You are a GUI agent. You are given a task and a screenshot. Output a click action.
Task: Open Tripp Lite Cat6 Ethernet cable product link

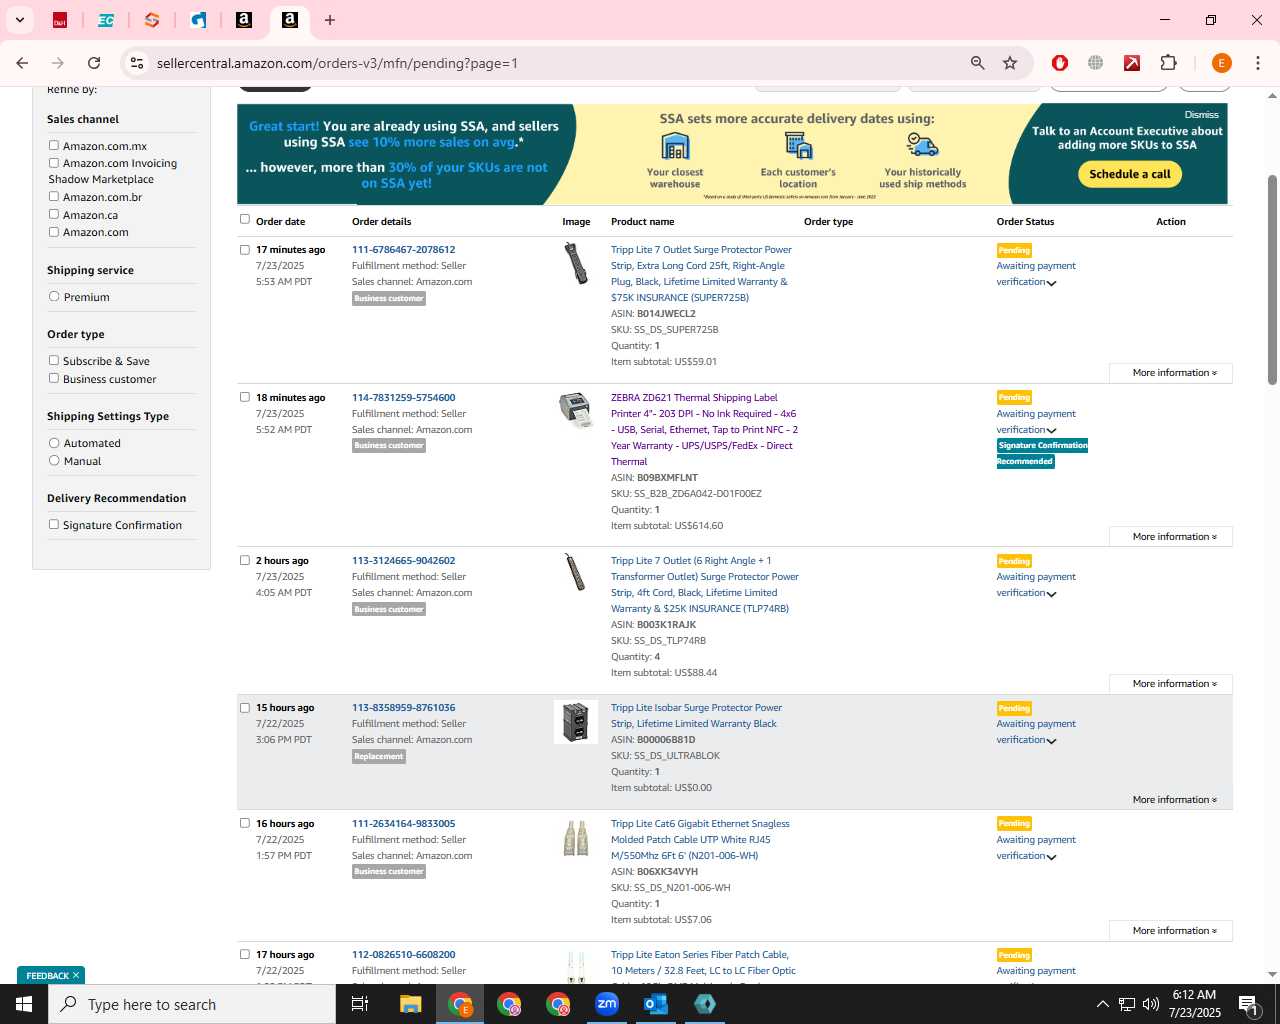tap(700, 840)
